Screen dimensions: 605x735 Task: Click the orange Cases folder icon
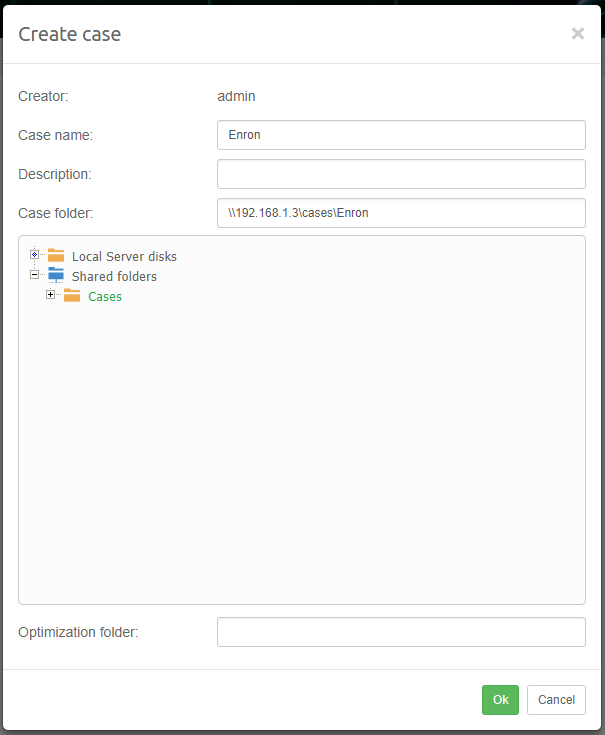72,296
